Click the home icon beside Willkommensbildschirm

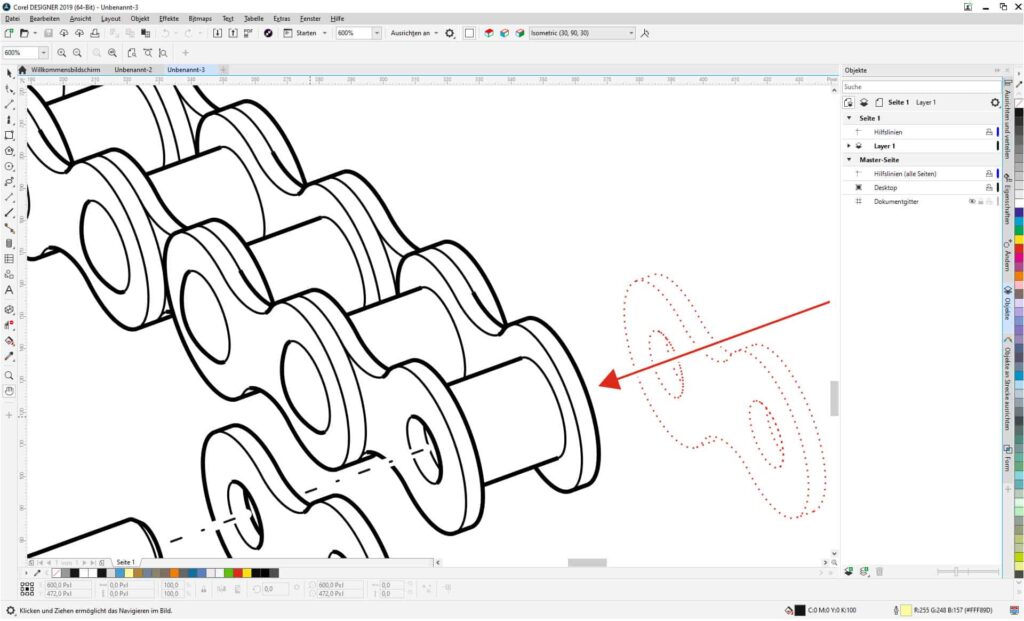[22, 70]
